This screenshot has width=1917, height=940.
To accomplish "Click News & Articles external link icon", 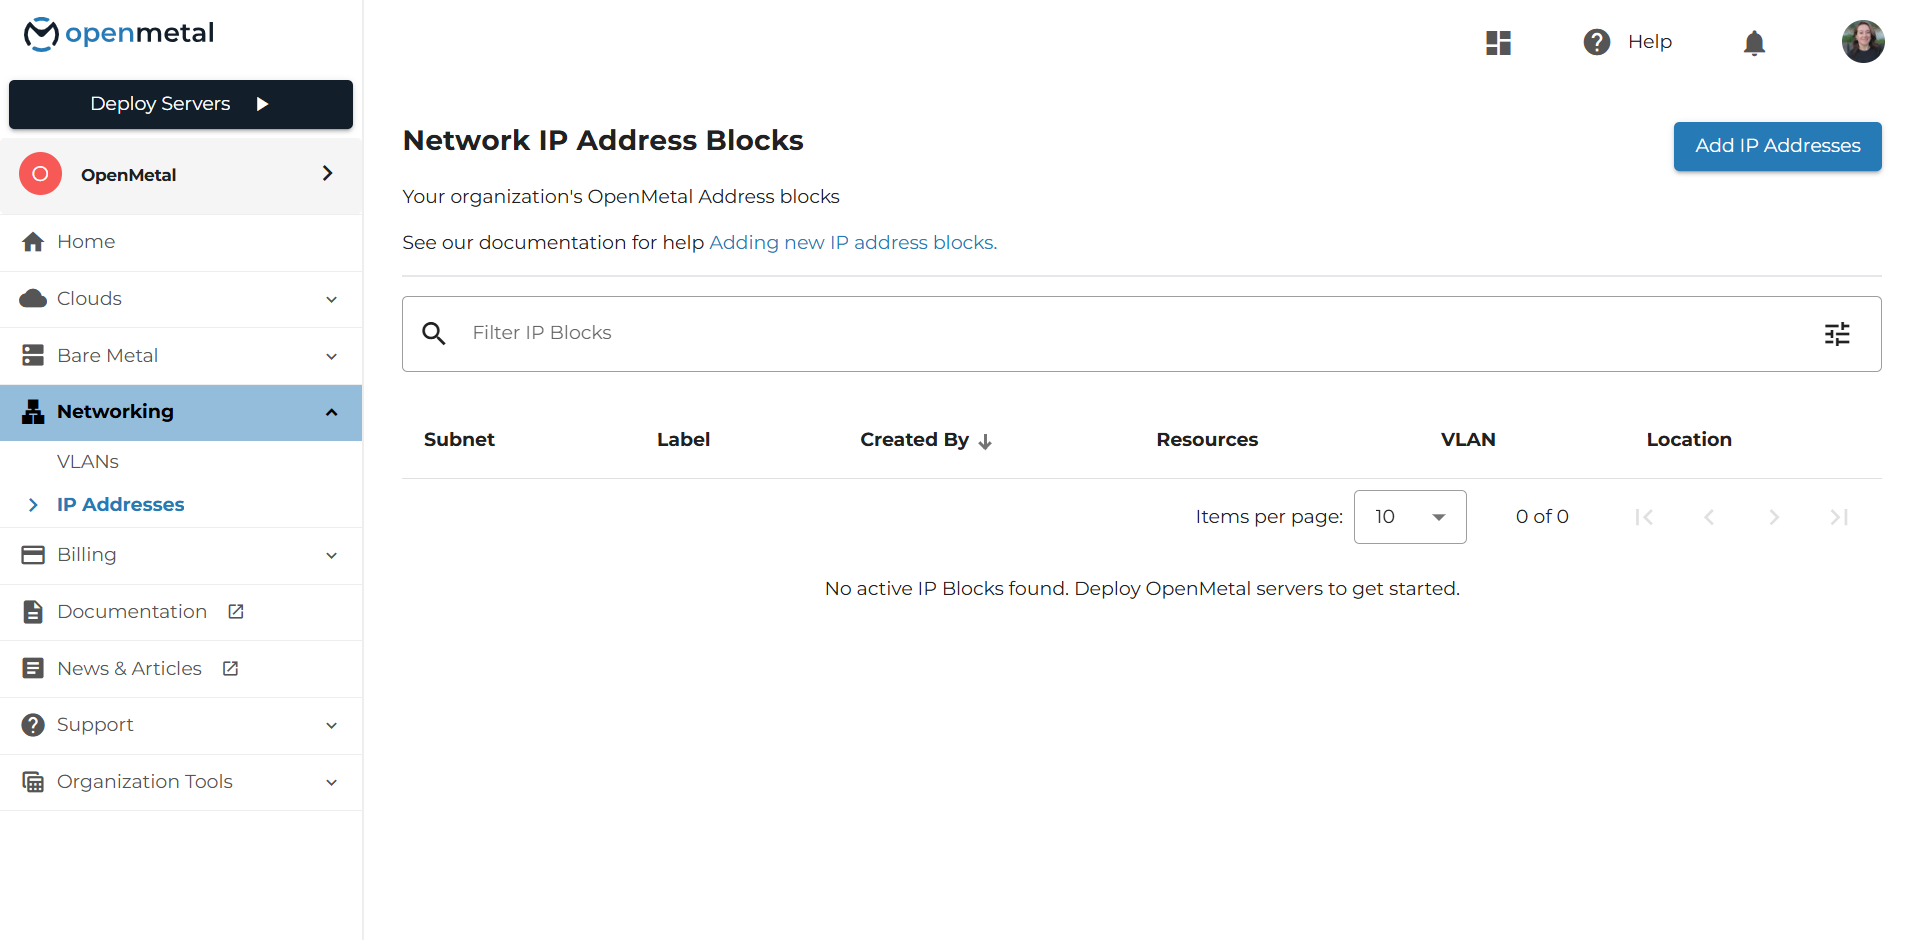I will [x=230, y=669].
